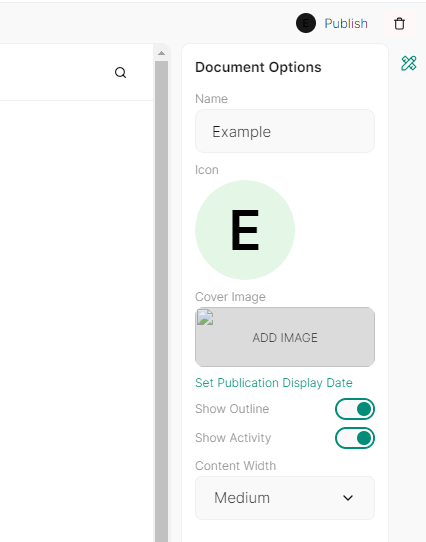The image size is (426, 542).
Task: Click the trash delete icon
Action: click(399, 24)
